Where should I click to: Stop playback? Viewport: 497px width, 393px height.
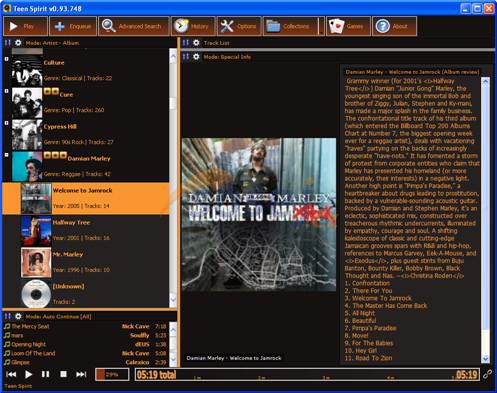(x=63, y=374)
